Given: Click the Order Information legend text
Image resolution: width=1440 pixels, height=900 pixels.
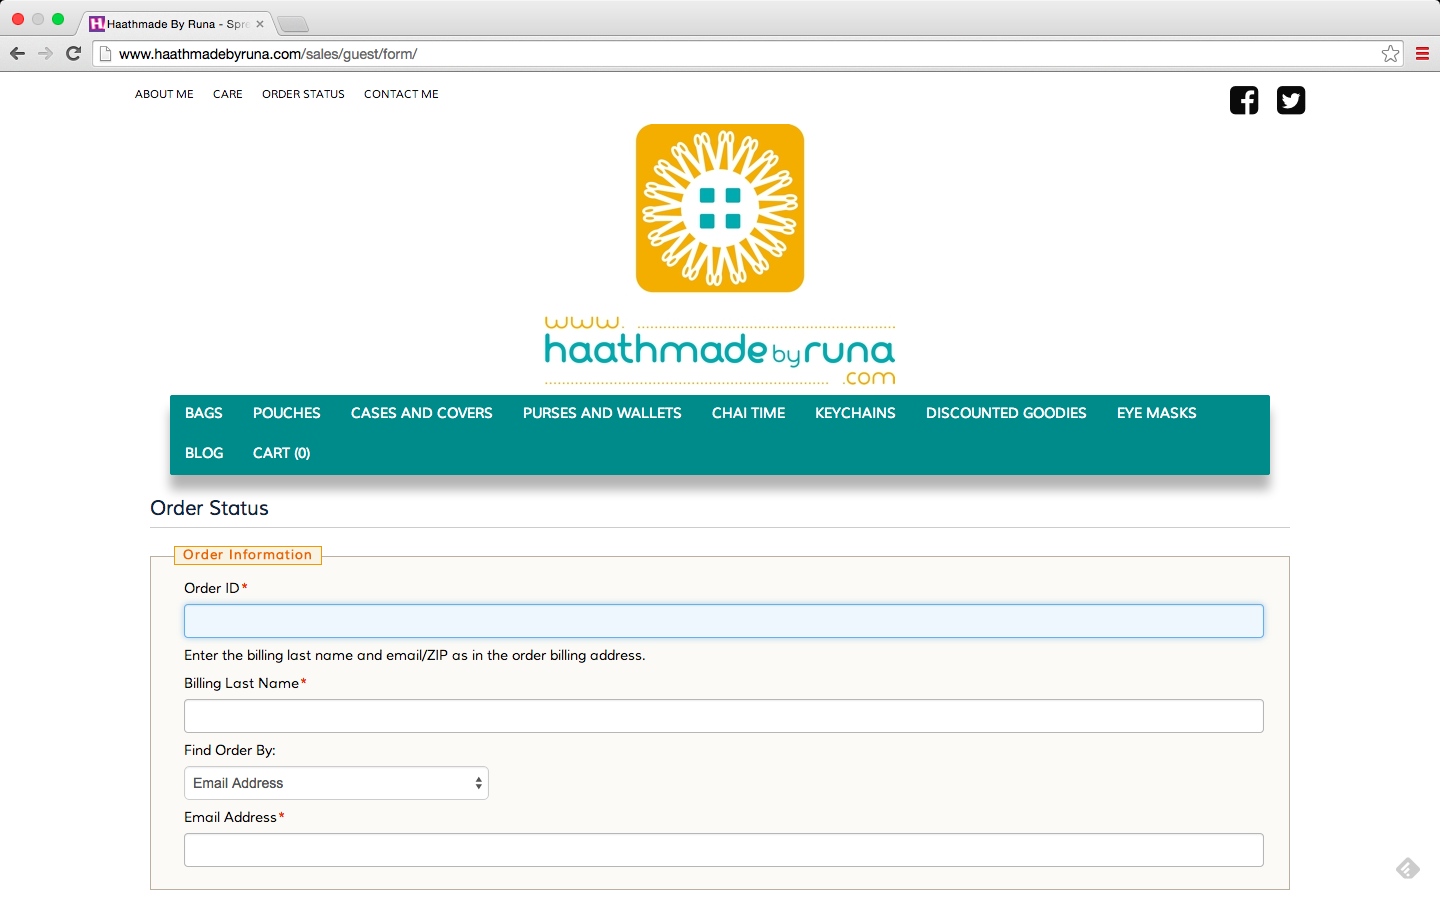Looking at the screenshot, I should [247, 555].
